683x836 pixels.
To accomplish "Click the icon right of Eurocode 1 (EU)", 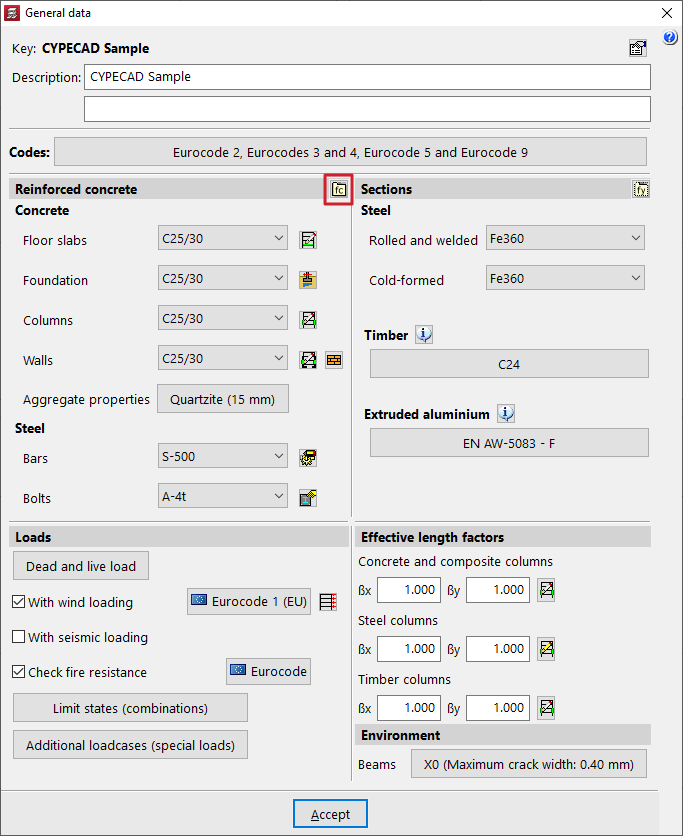I will click(329, 602).
